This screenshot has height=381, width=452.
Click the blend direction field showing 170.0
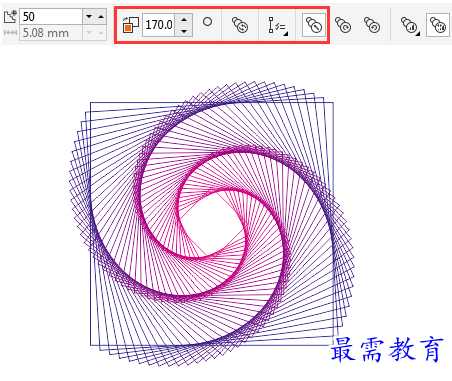159,25
